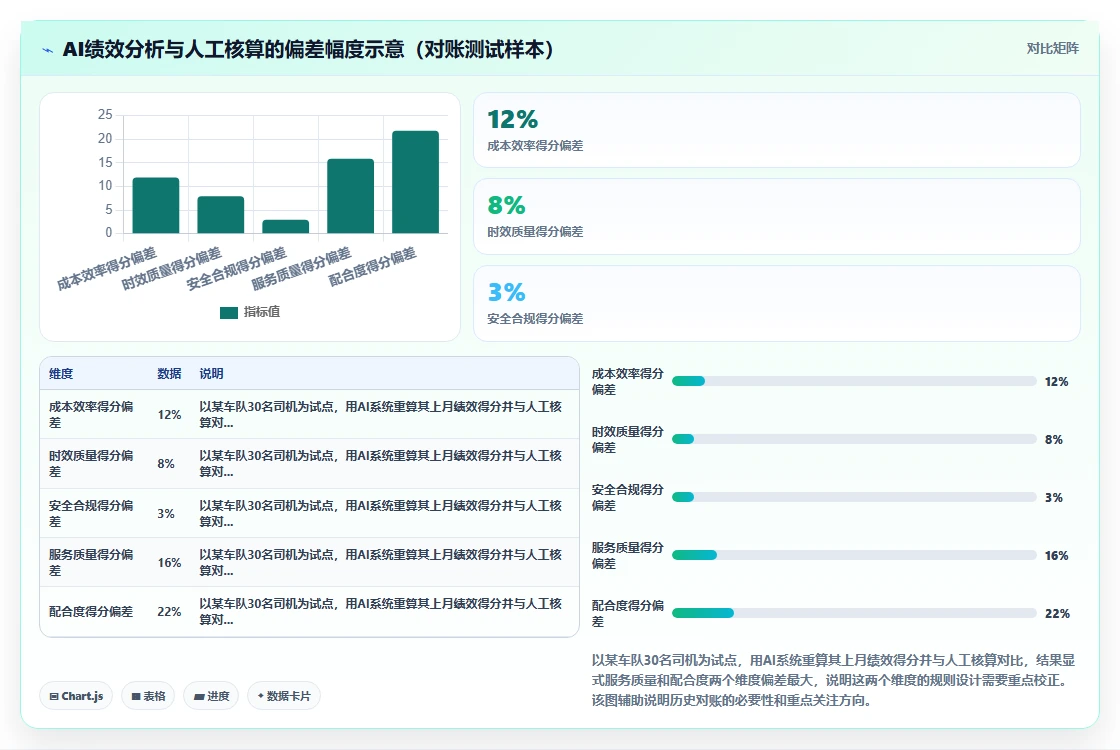
Task: Click the description text in the 22% table row
Action: (381, 612)
